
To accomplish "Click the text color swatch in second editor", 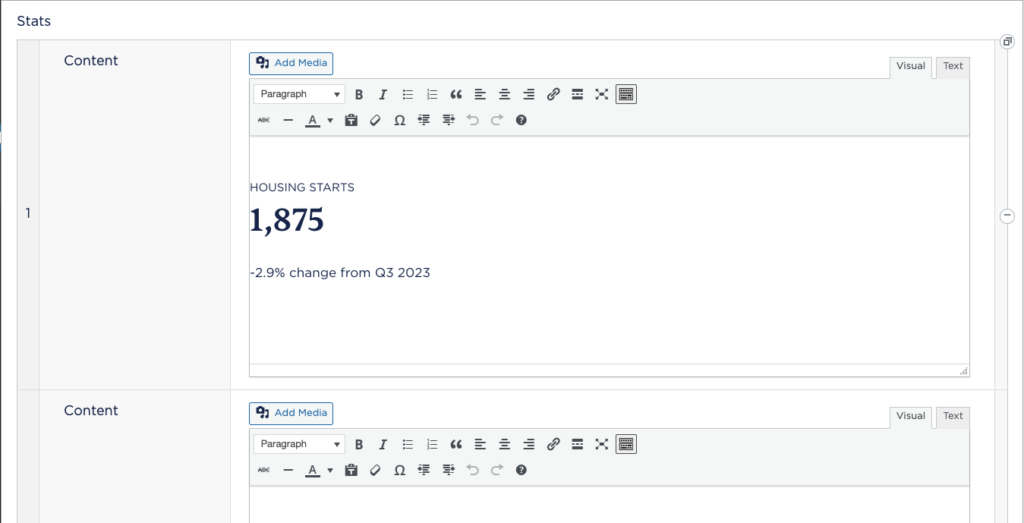I will 312,470.
